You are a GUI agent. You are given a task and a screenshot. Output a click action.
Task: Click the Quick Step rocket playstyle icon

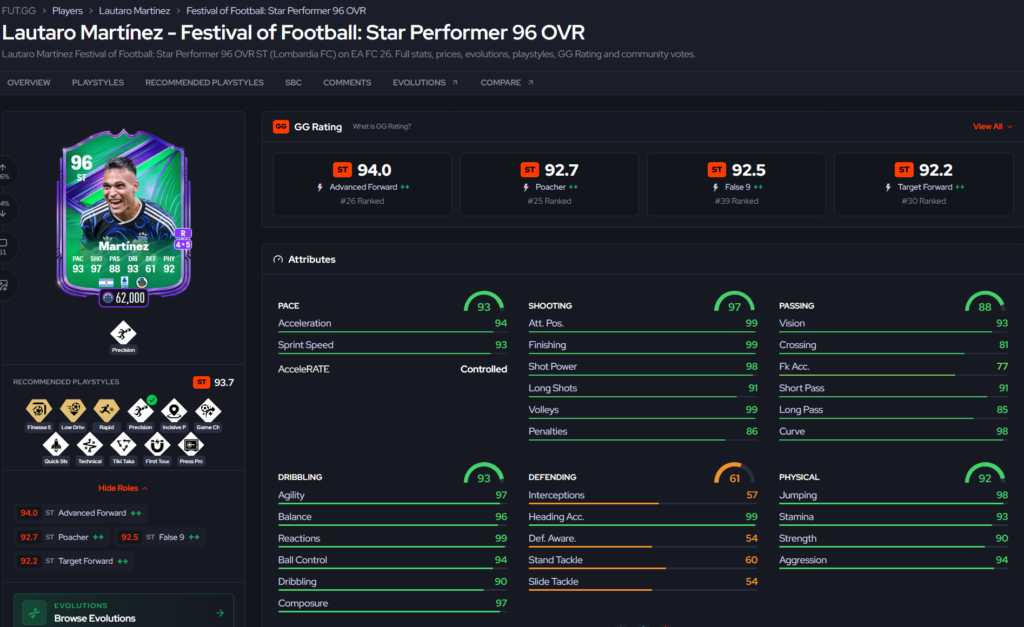coord(56,445)
